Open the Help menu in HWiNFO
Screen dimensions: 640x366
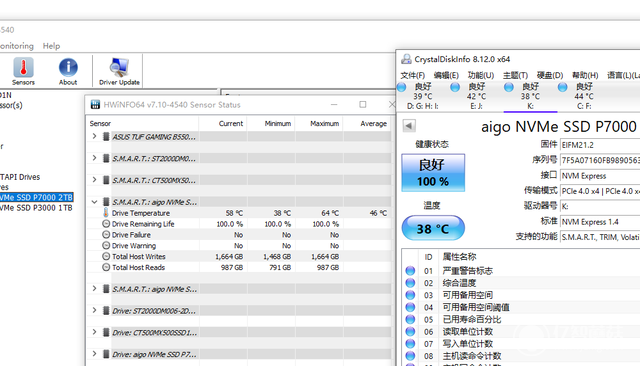coord(51,46)
